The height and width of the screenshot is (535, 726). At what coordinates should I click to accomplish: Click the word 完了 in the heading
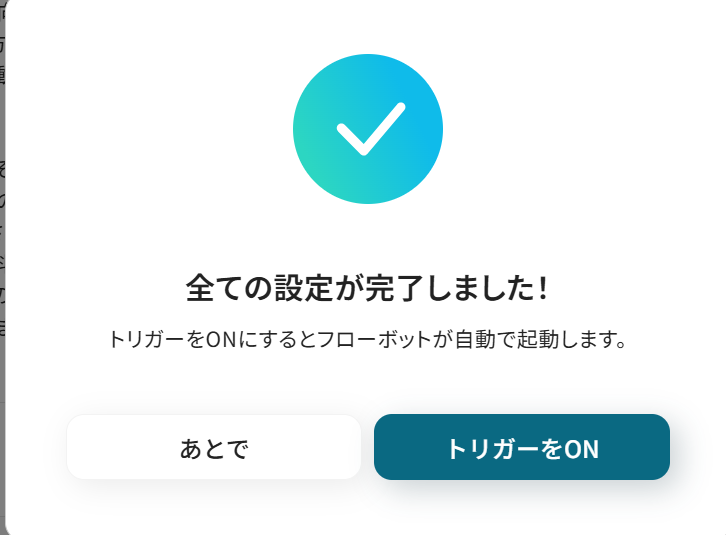[394, 288]
